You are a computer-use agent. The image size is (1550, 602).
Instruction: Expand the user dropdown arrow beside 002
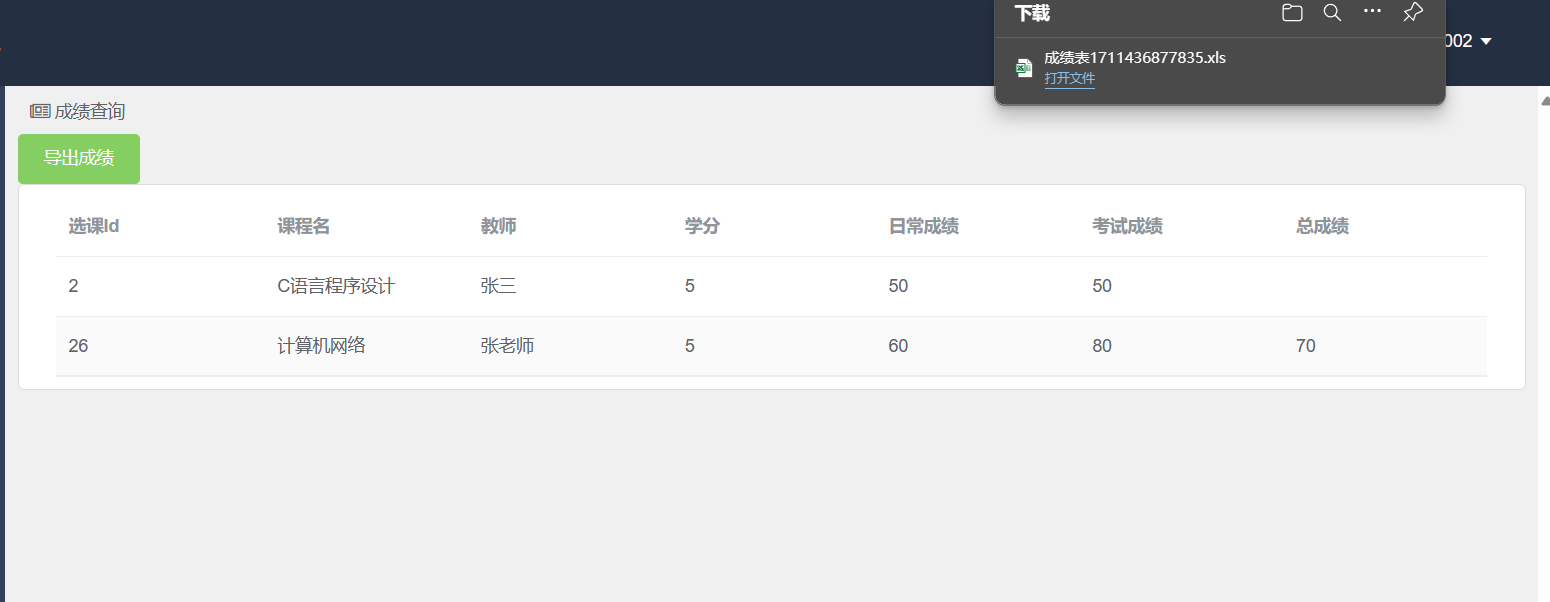click(1486, 41)
